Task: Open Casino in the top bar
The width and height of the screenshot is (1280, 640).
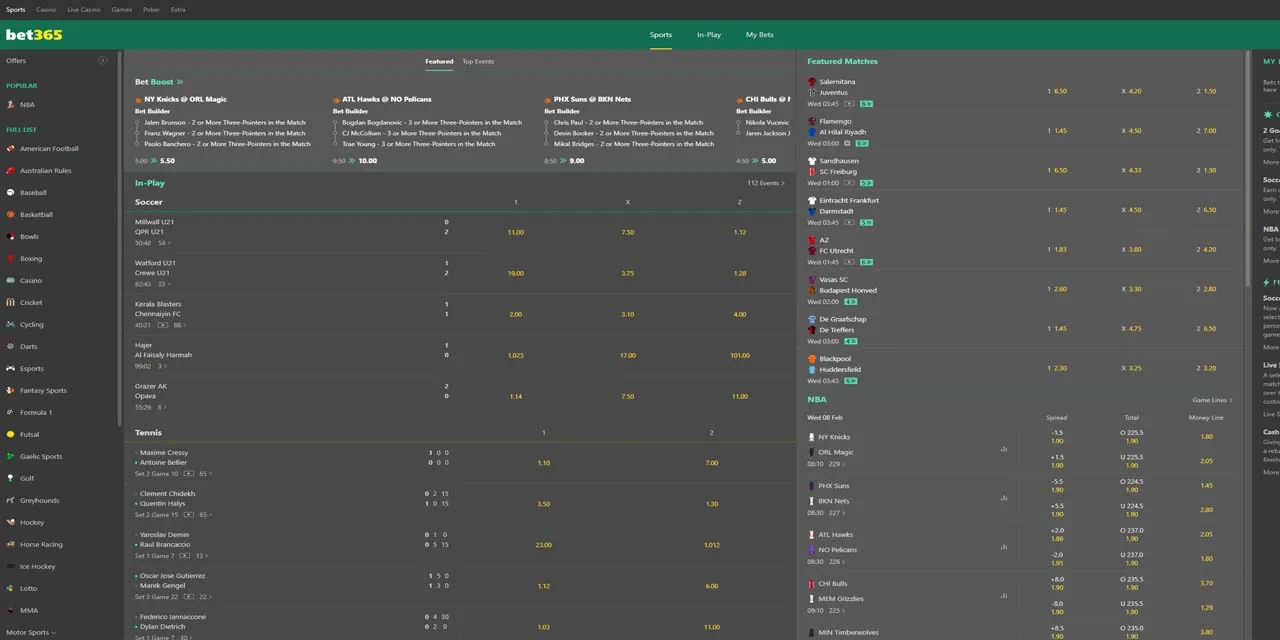Action: (x=46, y=9)
